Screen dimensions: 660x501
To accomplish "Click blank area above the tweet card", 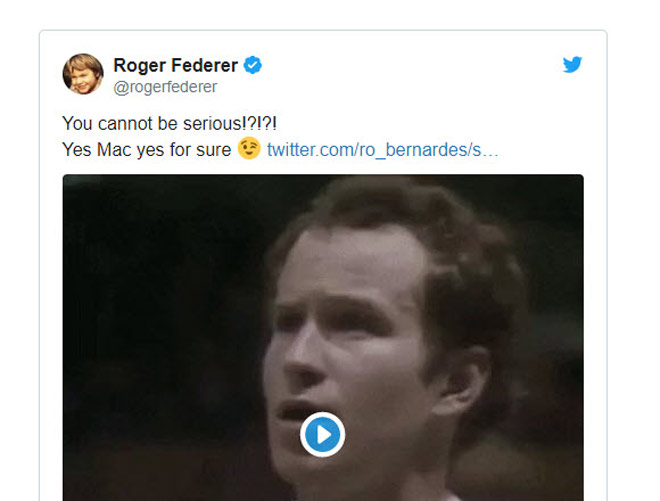I will pyautogui.click(x=320, y=14).
